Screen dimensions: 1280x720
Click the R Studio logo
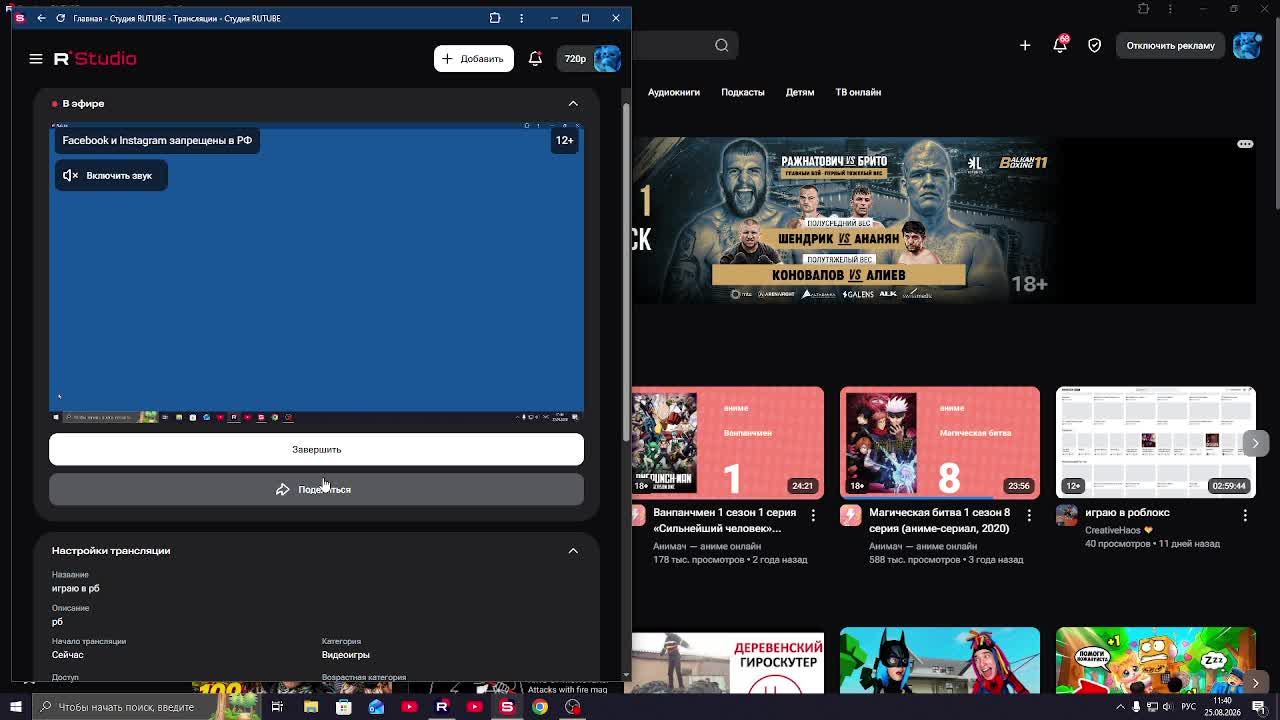[95, 59]
